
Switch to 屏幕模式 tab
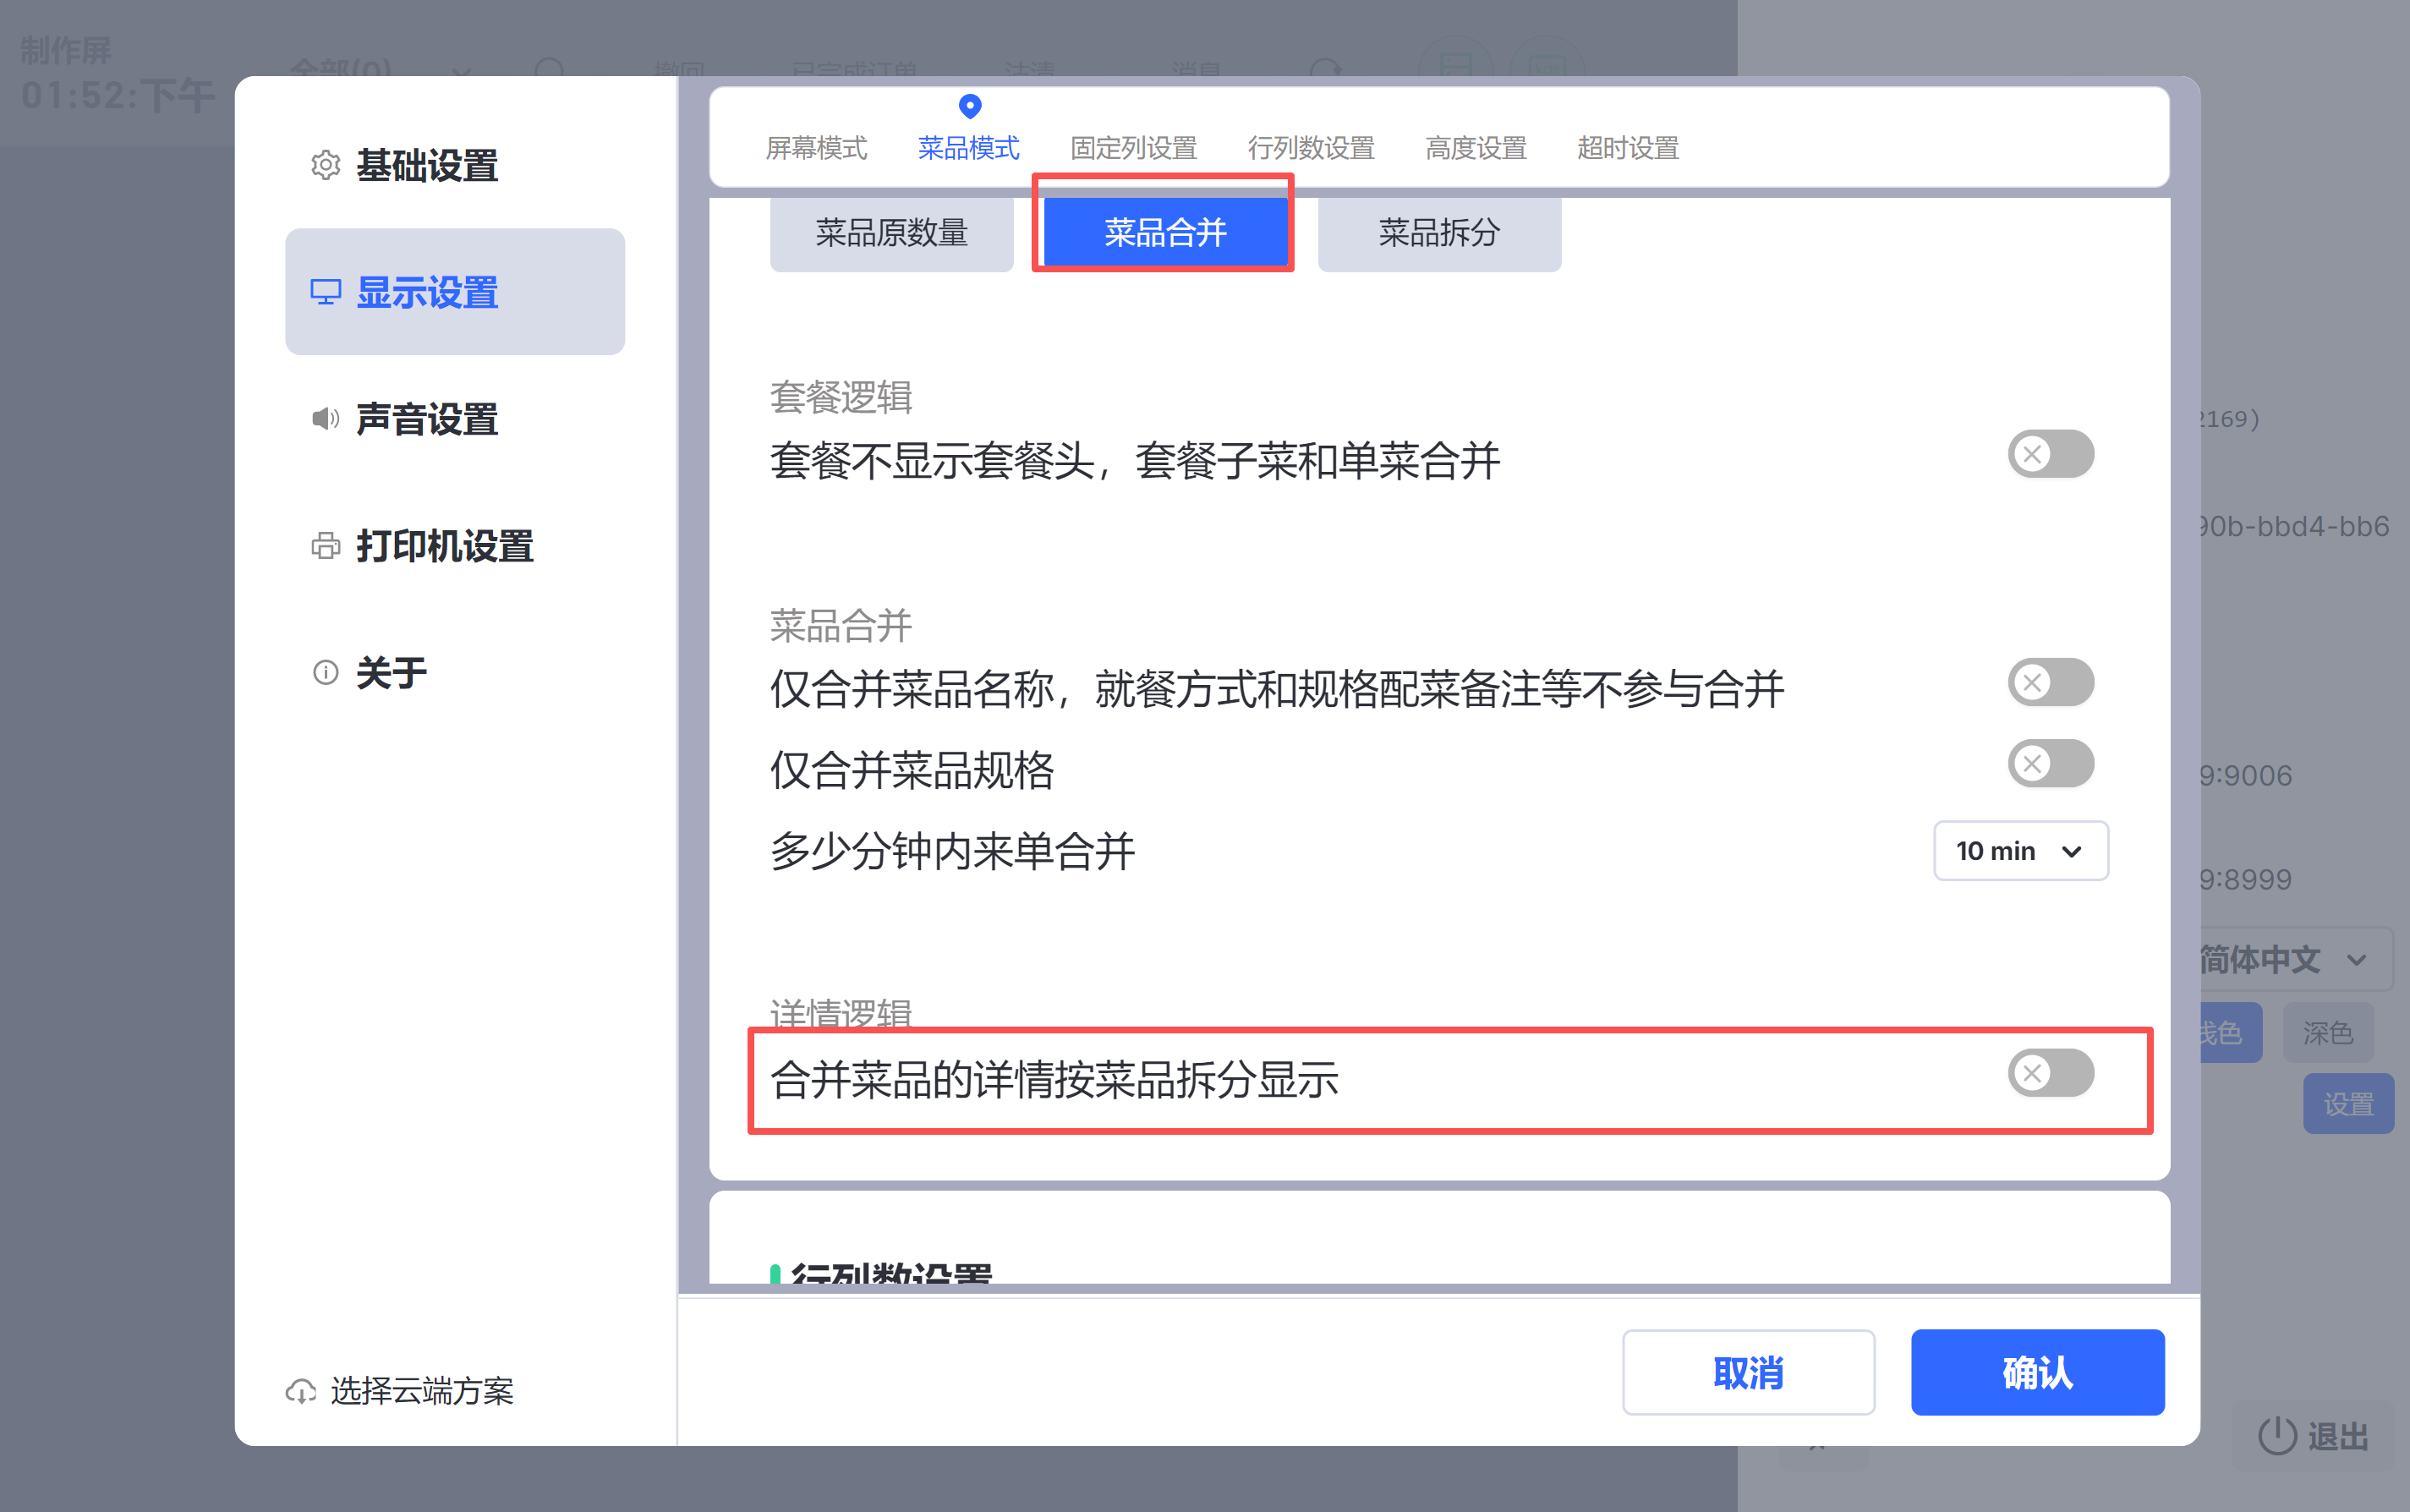[816, 148]
